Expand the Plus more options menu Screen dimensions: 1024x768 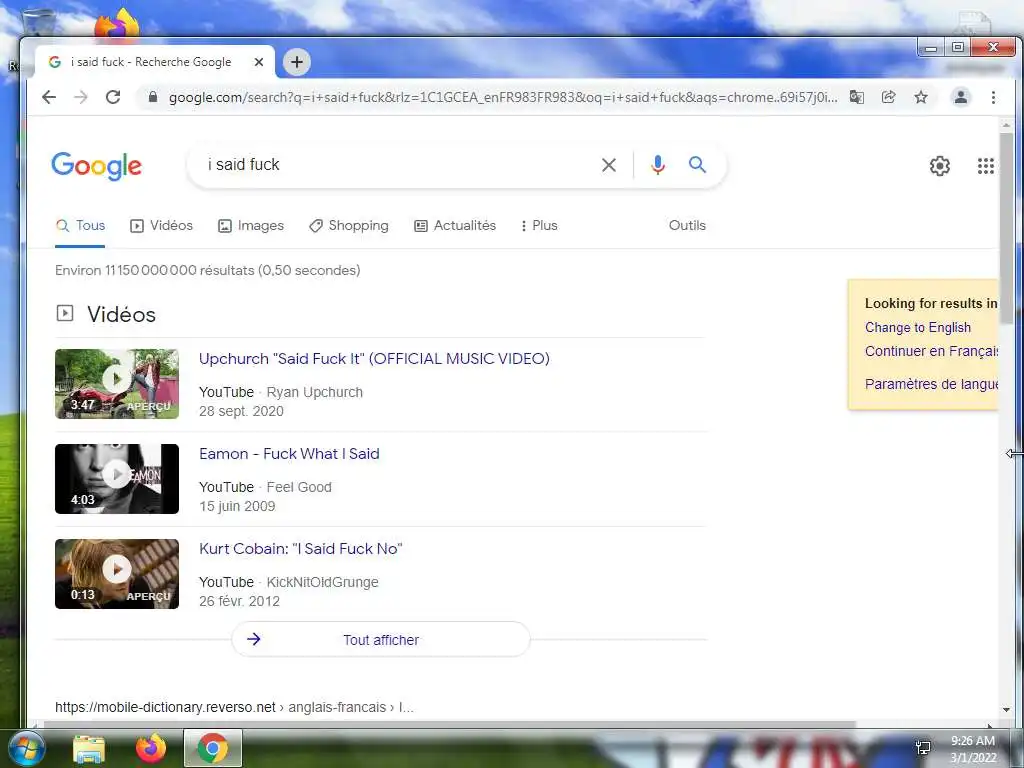tap(539, 225)
